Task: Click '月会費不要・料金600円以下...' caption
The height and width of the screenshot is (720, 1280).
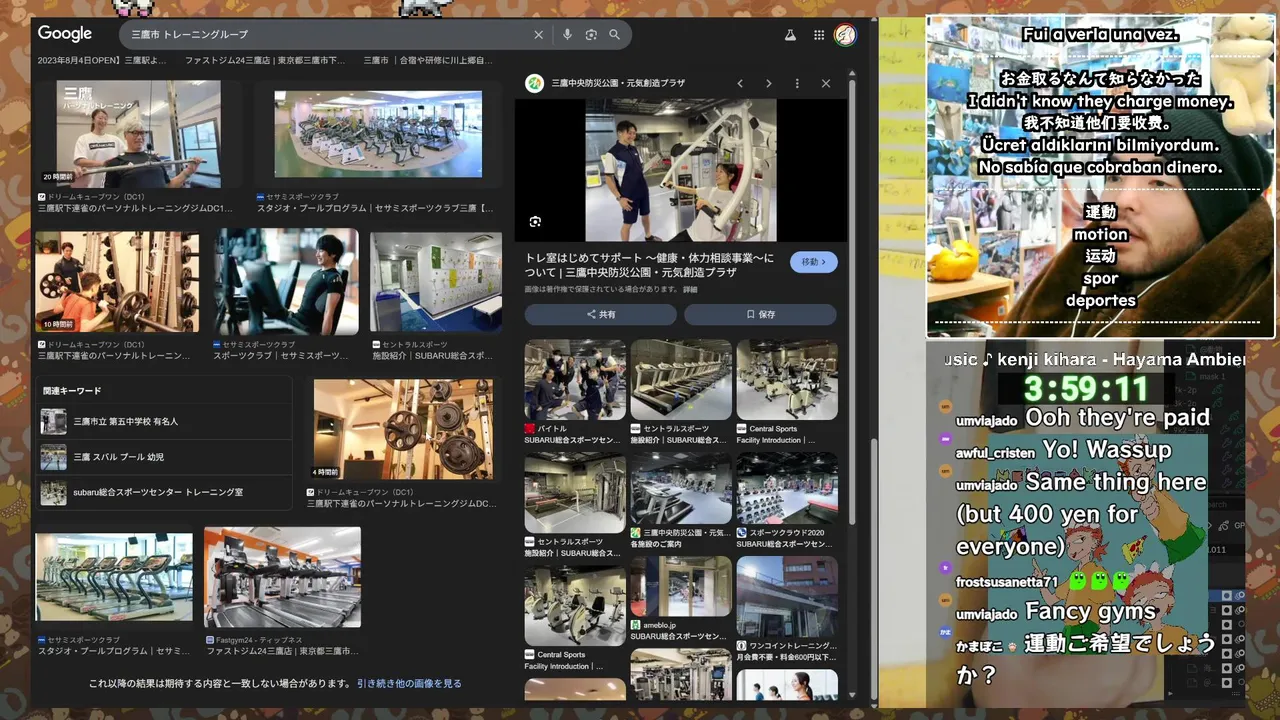Action: click(x=787, y=658)
